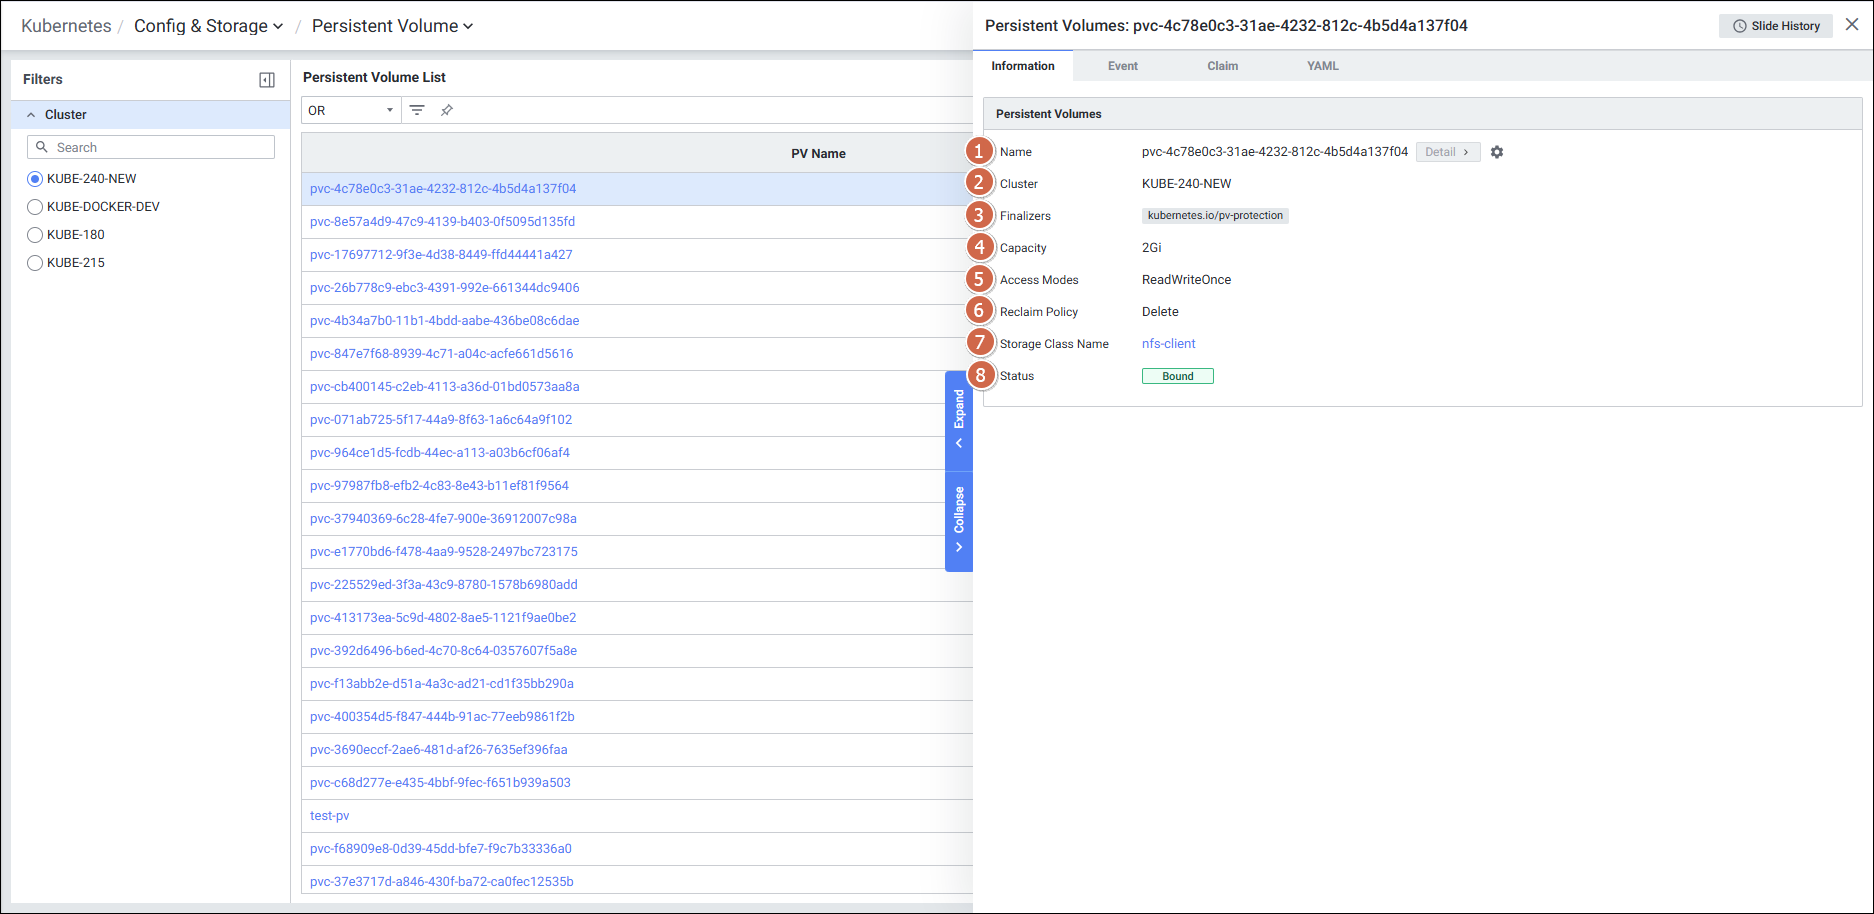The width and height of the screenshot is (1874, 914).
Task: Open Slide History
Action: tap(1775, 26)
